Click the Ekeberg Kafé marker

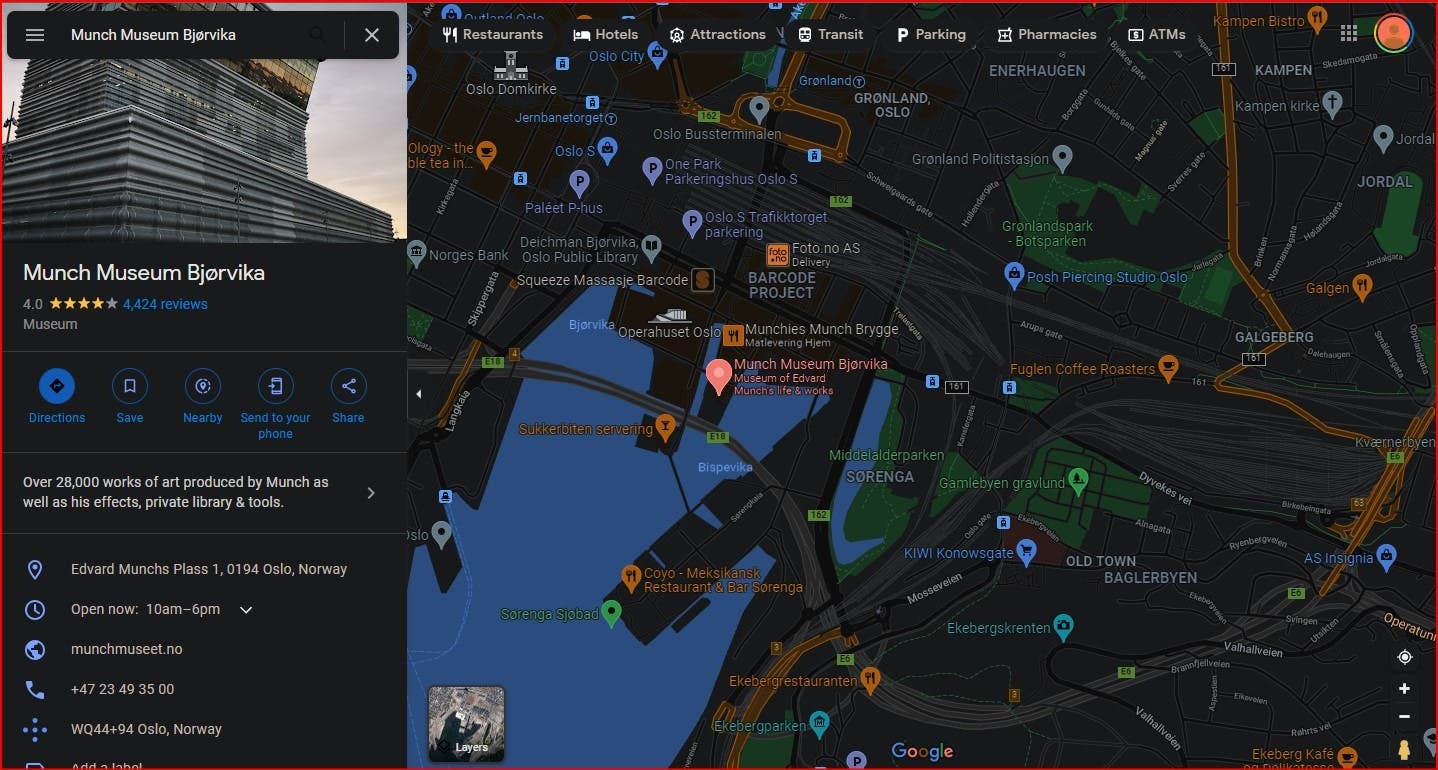point(1347,756)
